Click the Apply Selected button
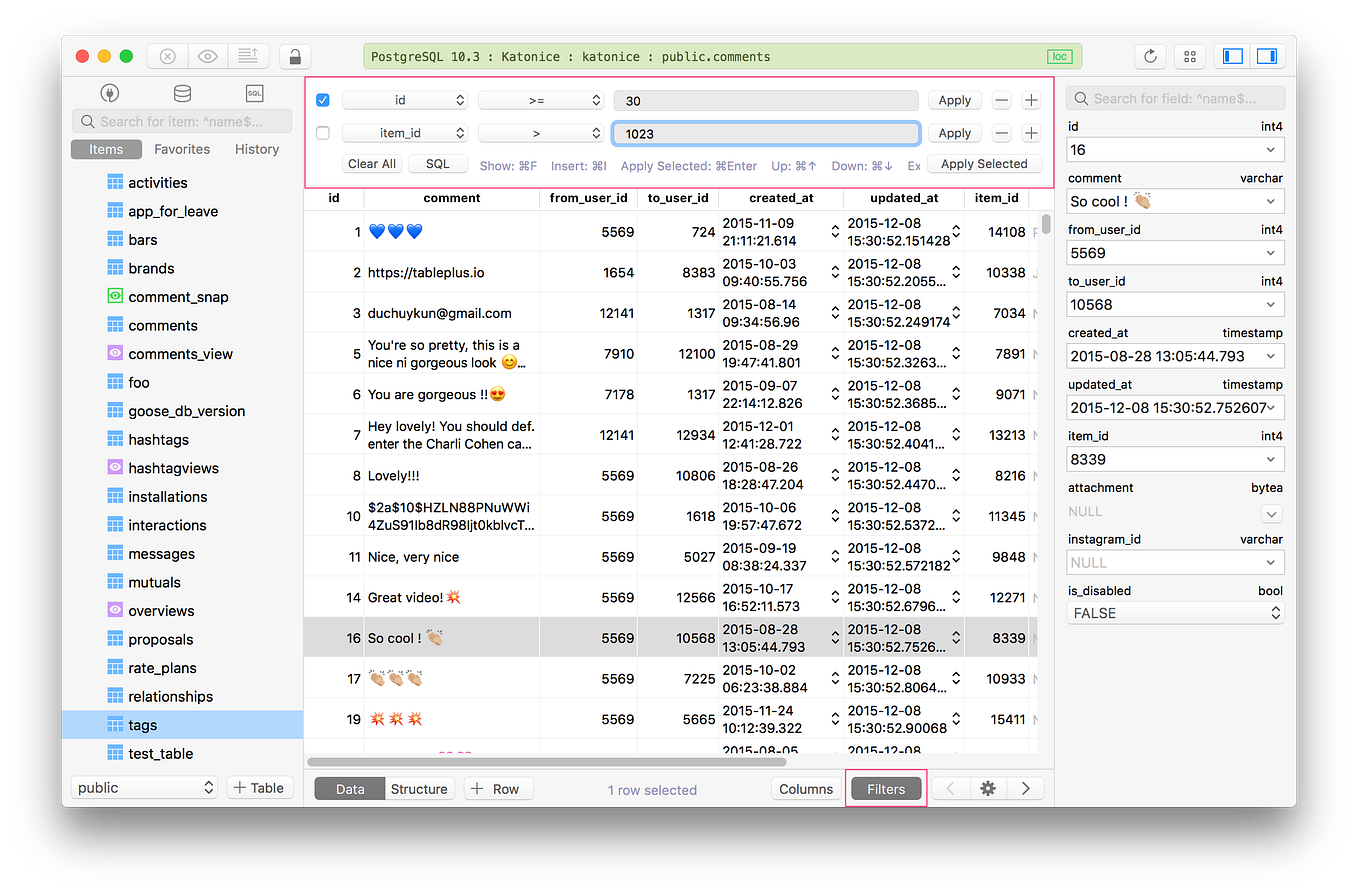 [x=984, y=163]
